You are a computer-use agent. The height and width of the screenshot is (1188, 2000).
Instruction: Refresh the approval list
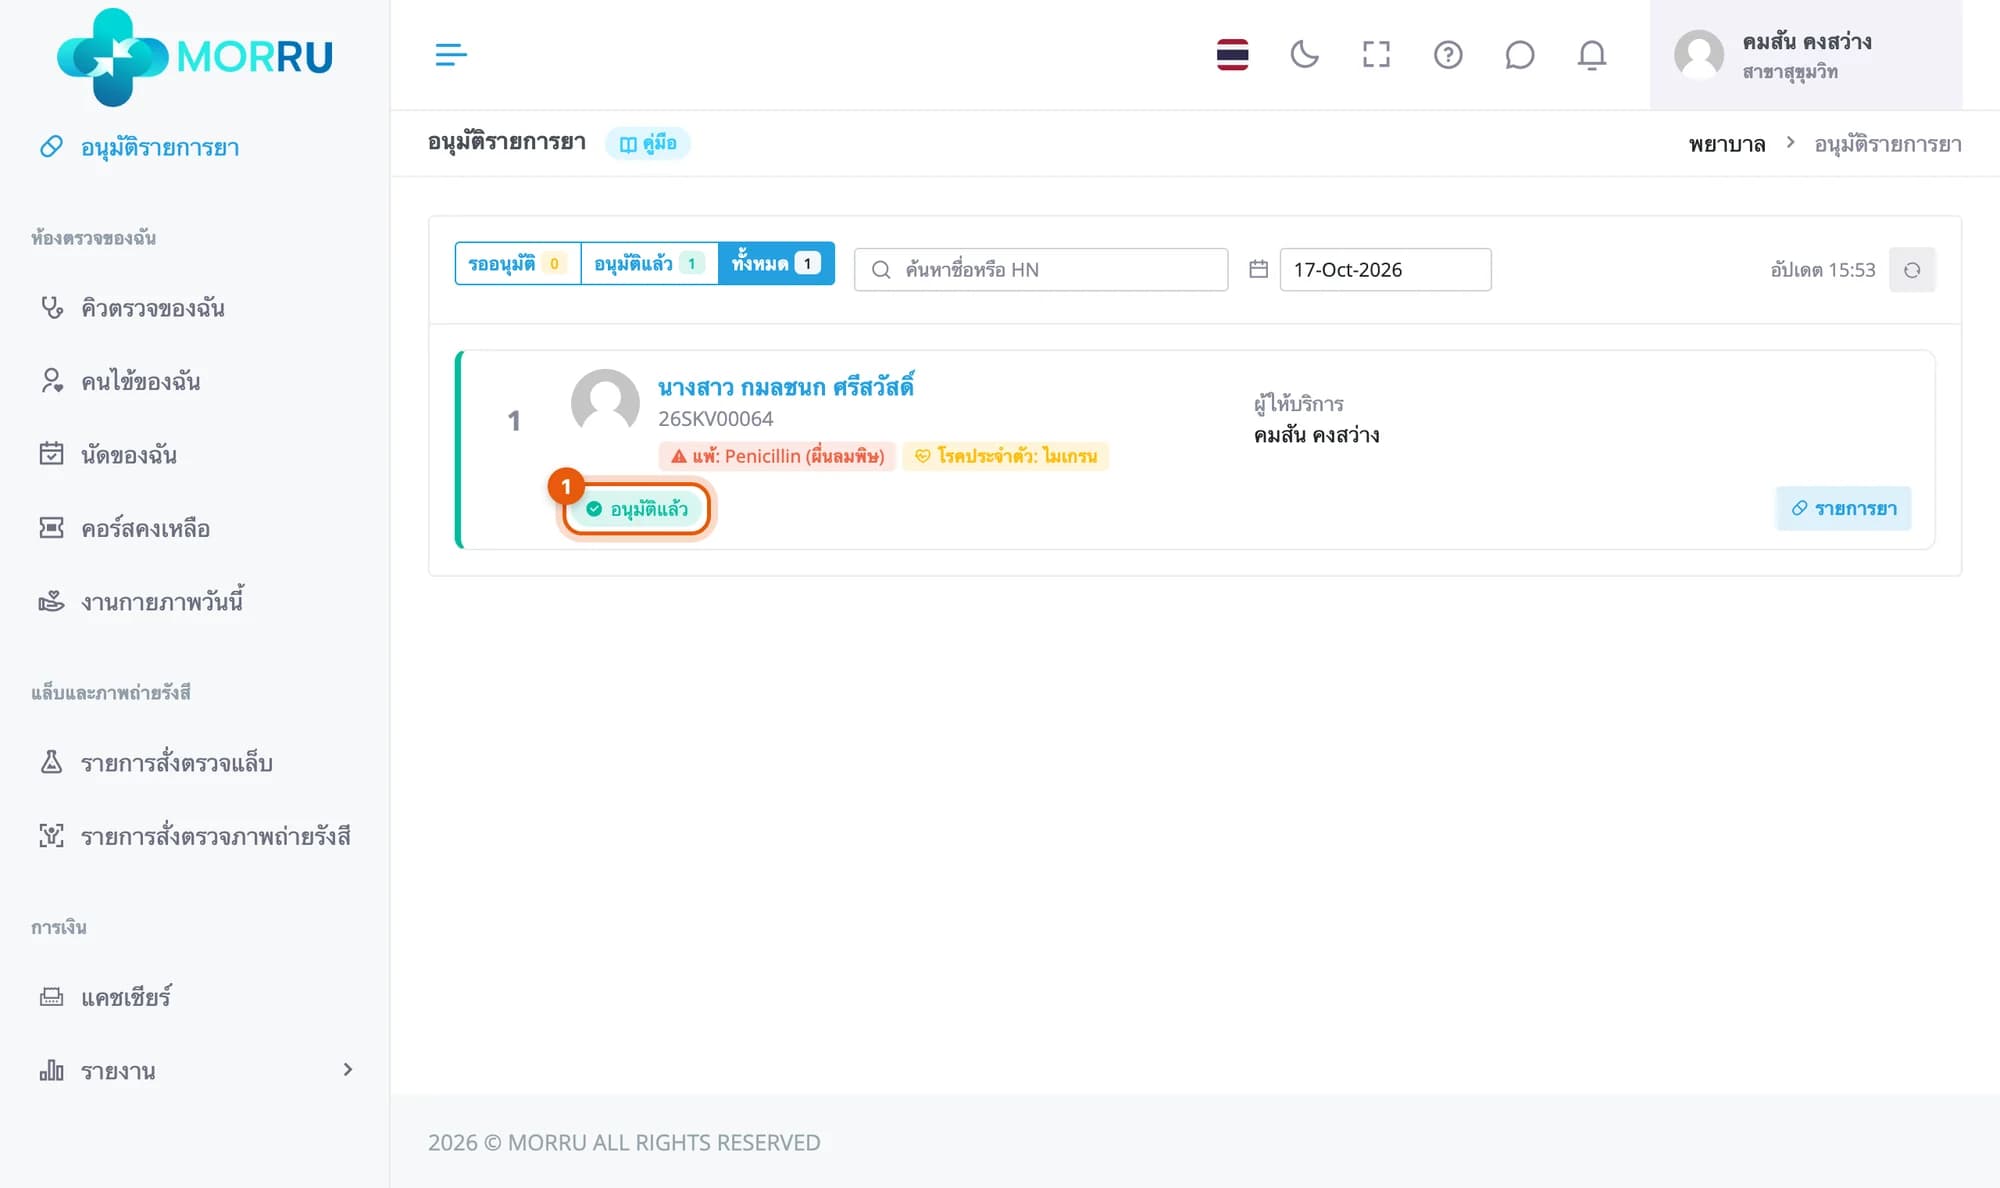coord(1912,270)
